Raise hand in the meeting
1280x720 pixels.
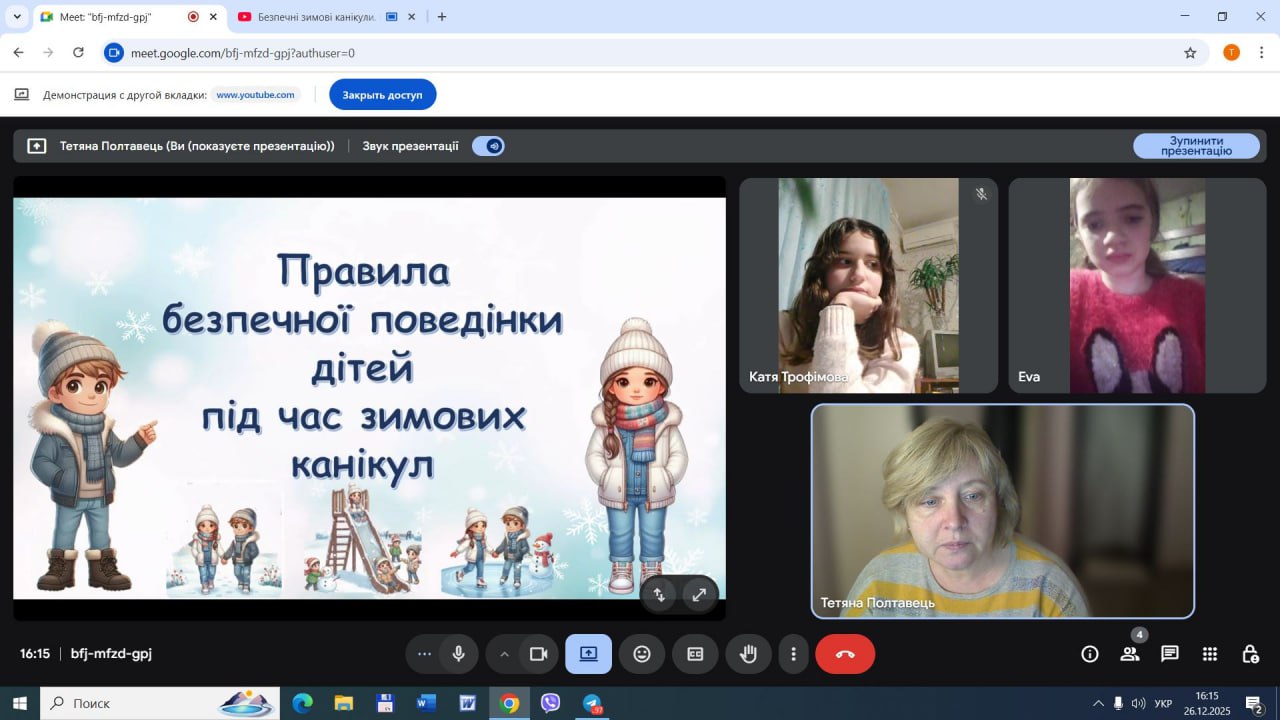click(x=748, y=654)
